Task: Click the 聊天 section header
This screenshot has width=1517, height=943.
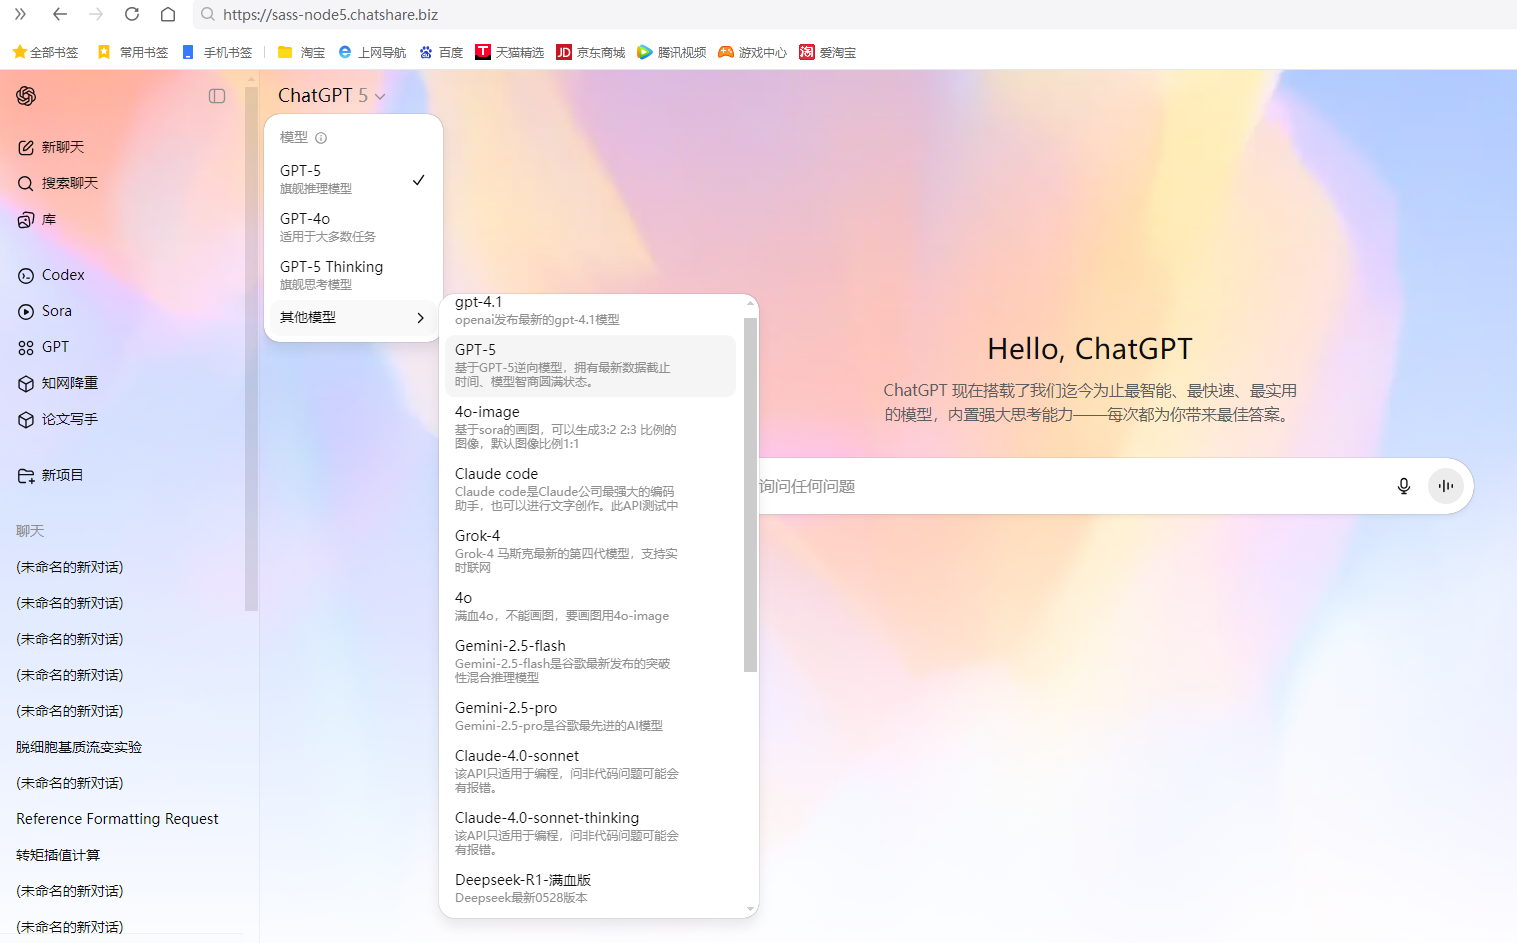Action: 30,531
